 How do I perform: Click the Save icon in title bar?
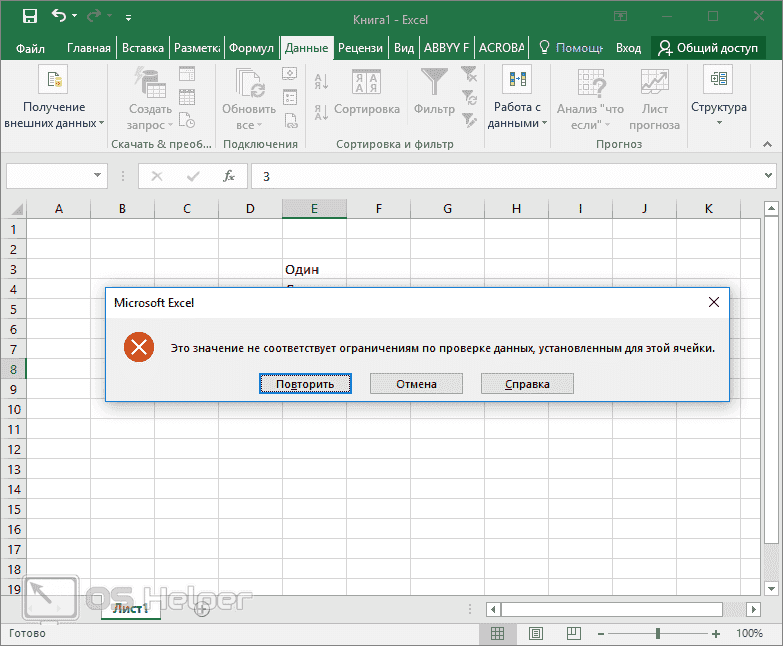click(x=29, y=17)
